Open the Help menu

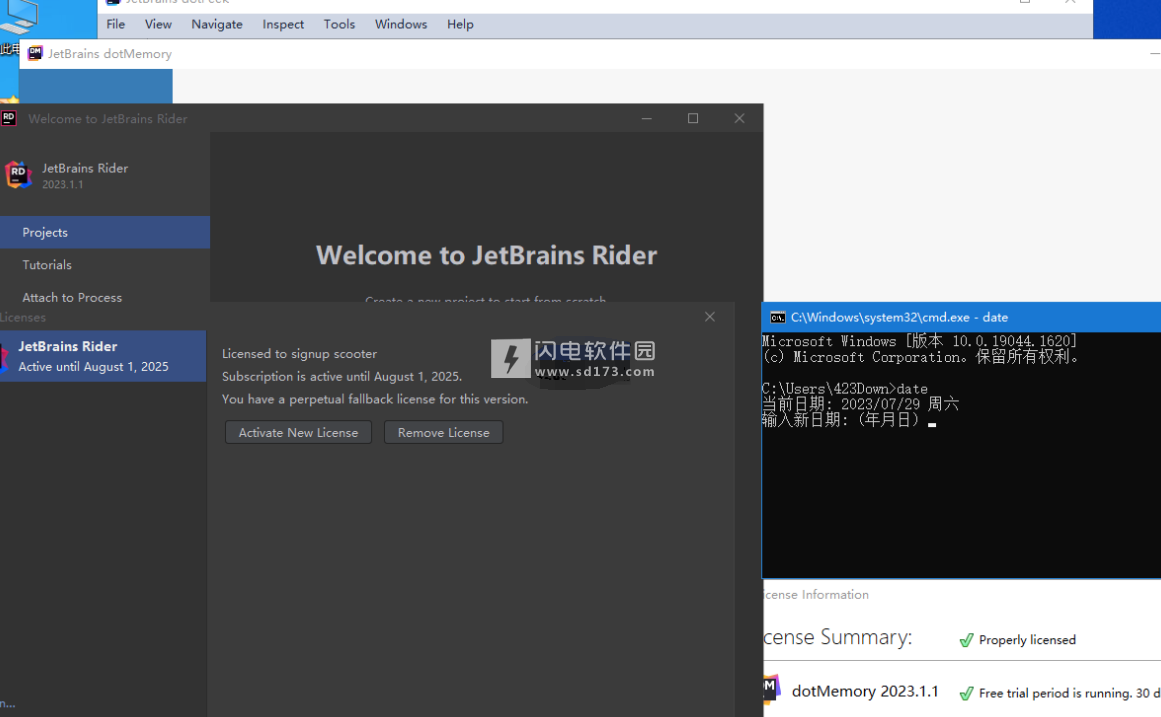(460, 24)
